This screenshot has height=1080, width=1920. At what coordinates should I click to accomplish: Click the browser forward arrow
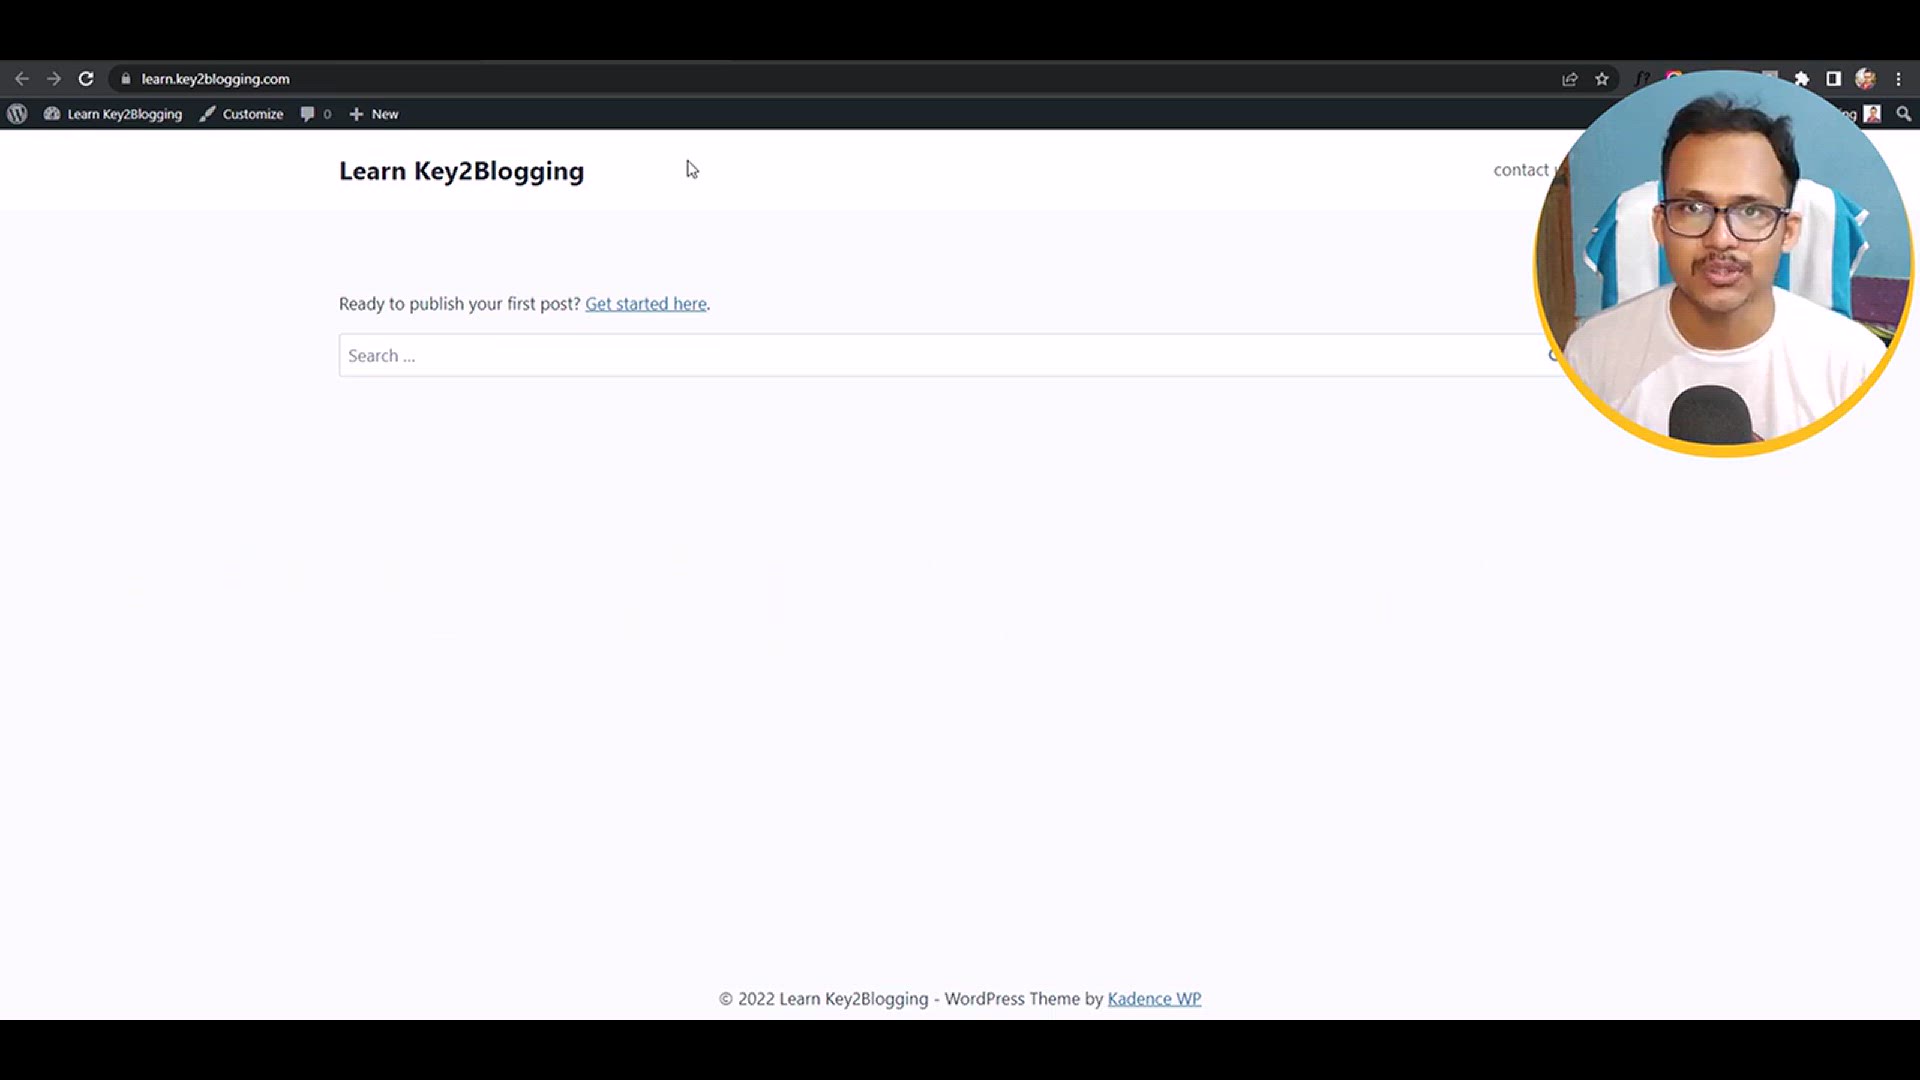(x=54, y=79)
